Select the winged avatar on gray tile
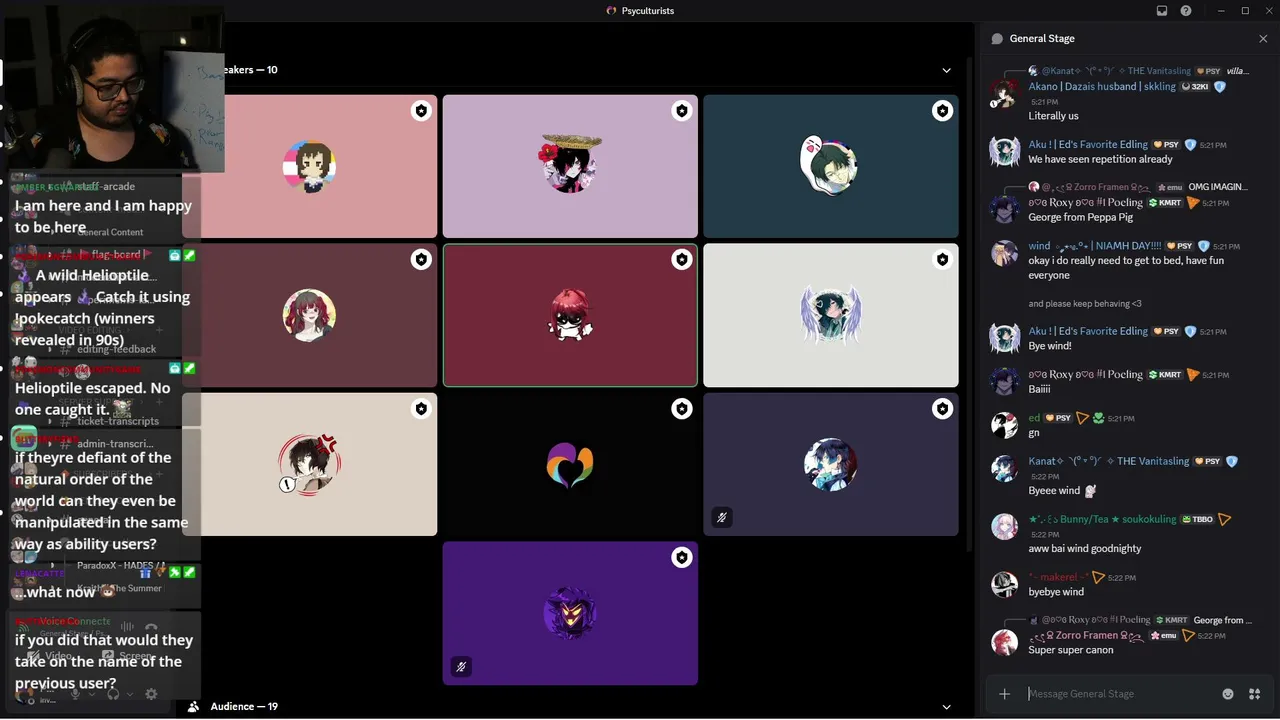Viewport: 1280px width, 720px height. click(x=830, y=315)
